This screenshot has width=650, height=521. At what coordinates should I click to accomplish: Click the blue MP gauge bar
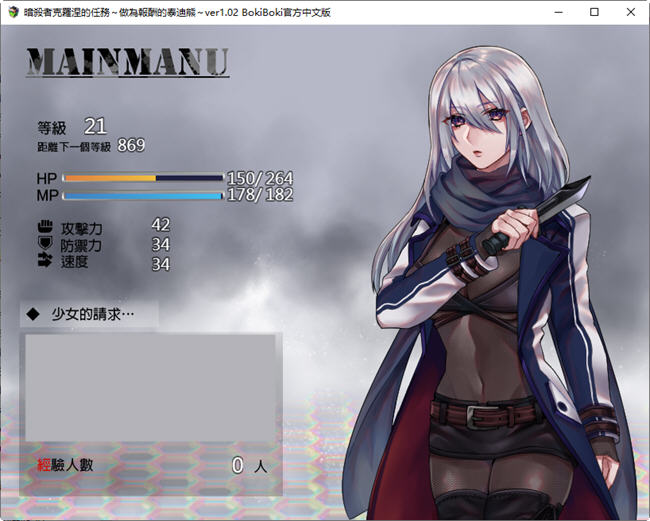coord(143,195)
